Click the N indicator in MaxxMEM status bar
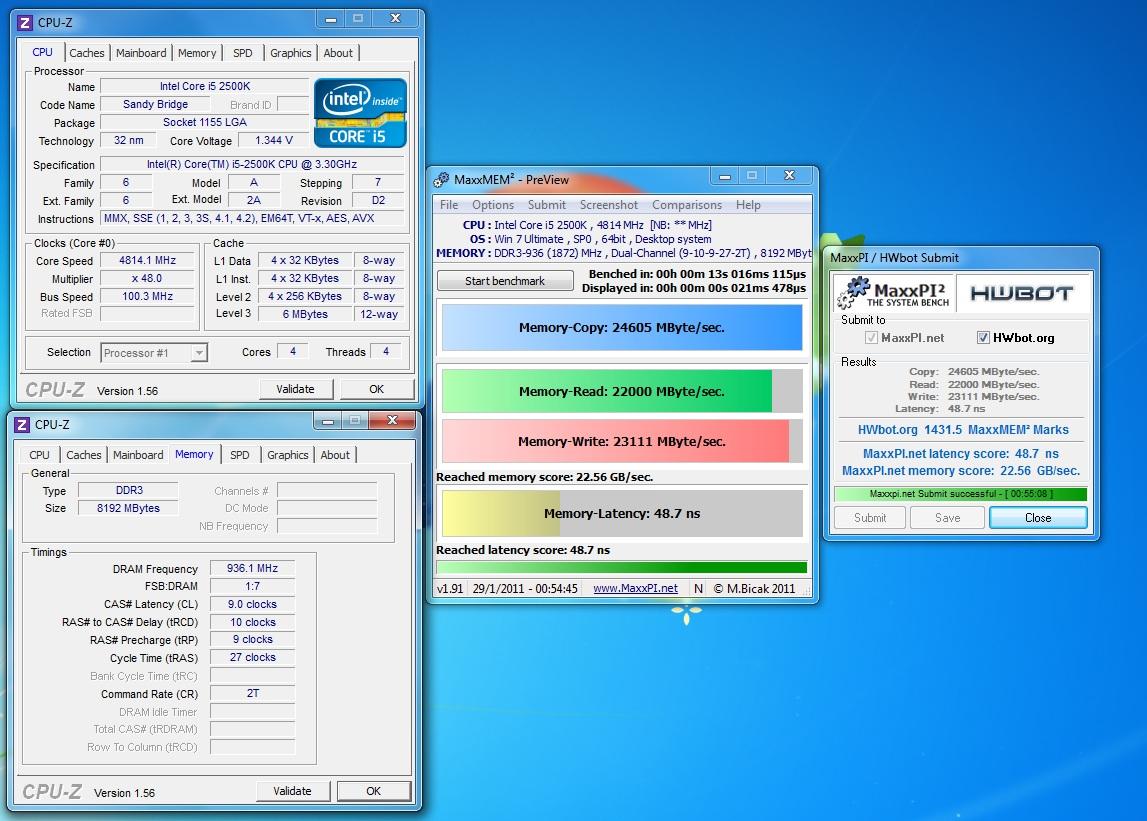The height and width of the screenshot is (821, 1147). click(x=699, y=588)
